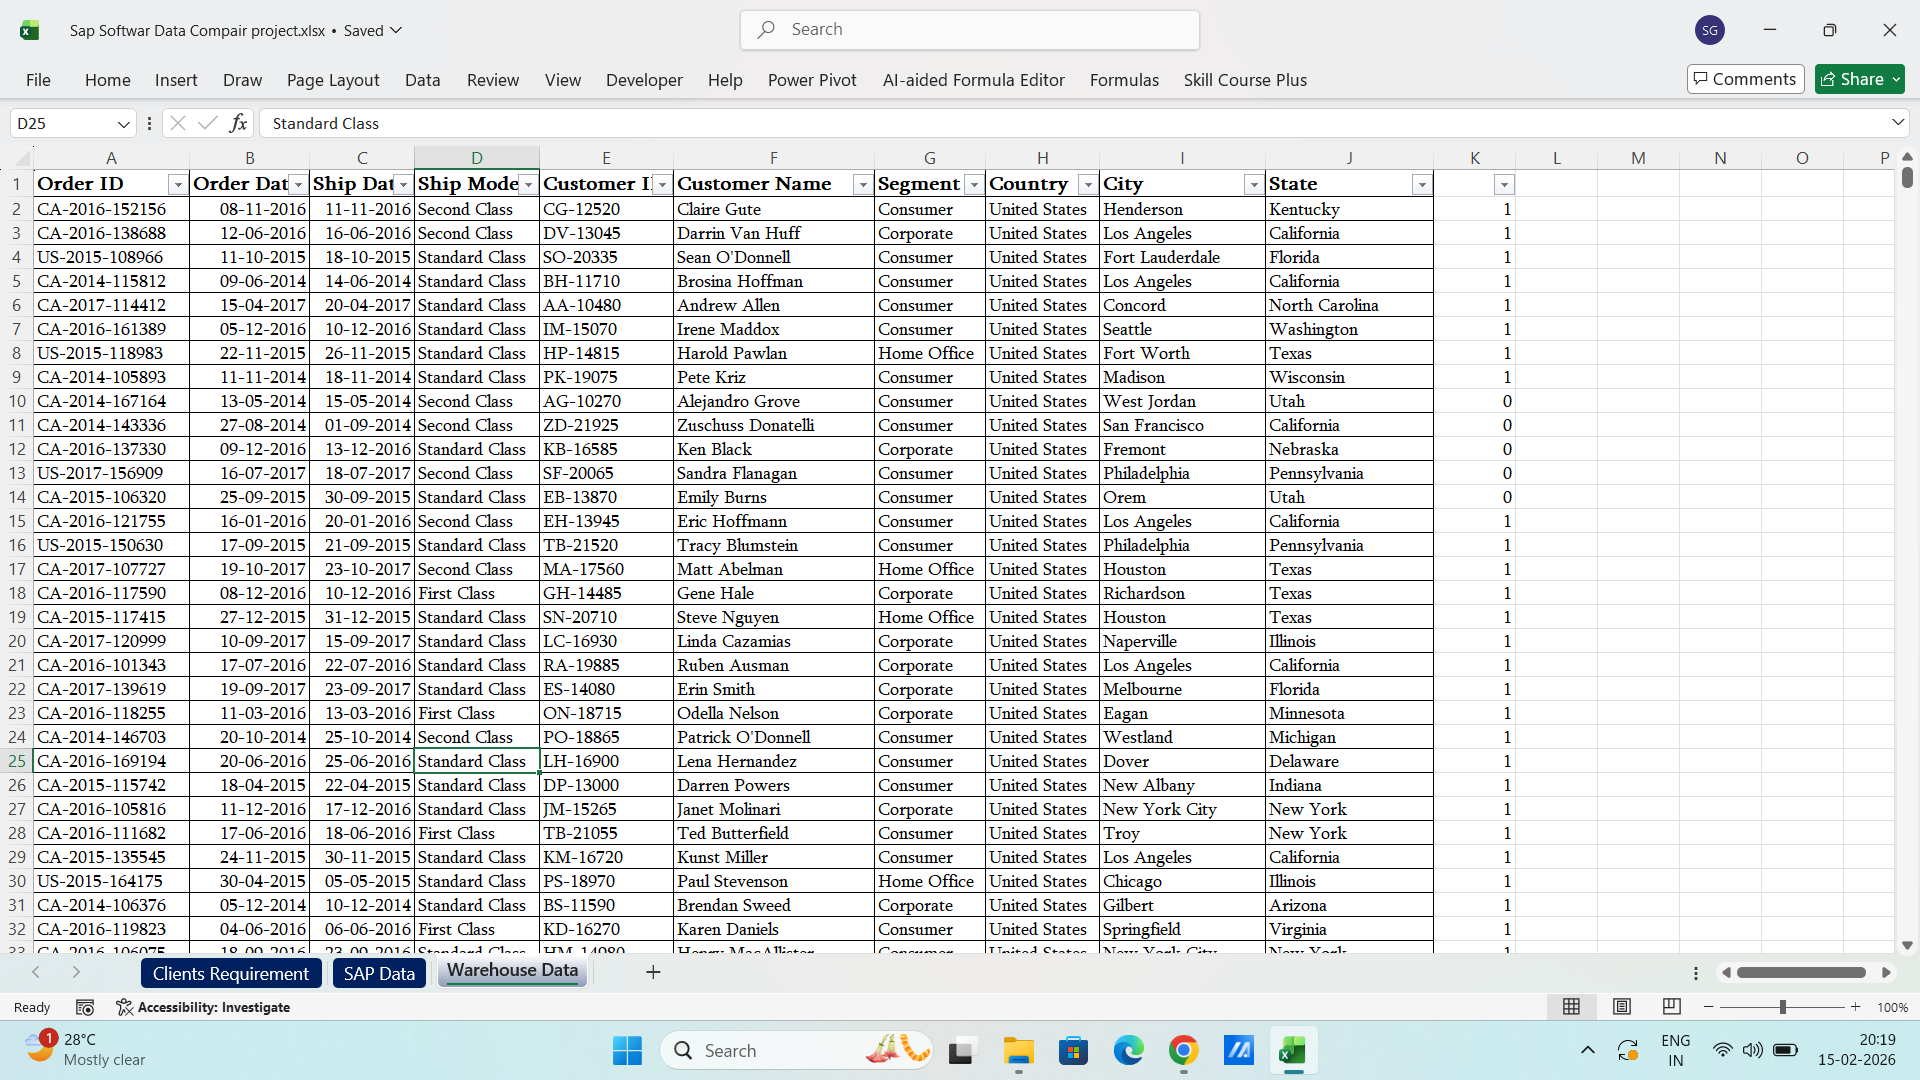Click the Comments button
The width and height of the screenshot is (1920, 1080).
coord(1745,79)
